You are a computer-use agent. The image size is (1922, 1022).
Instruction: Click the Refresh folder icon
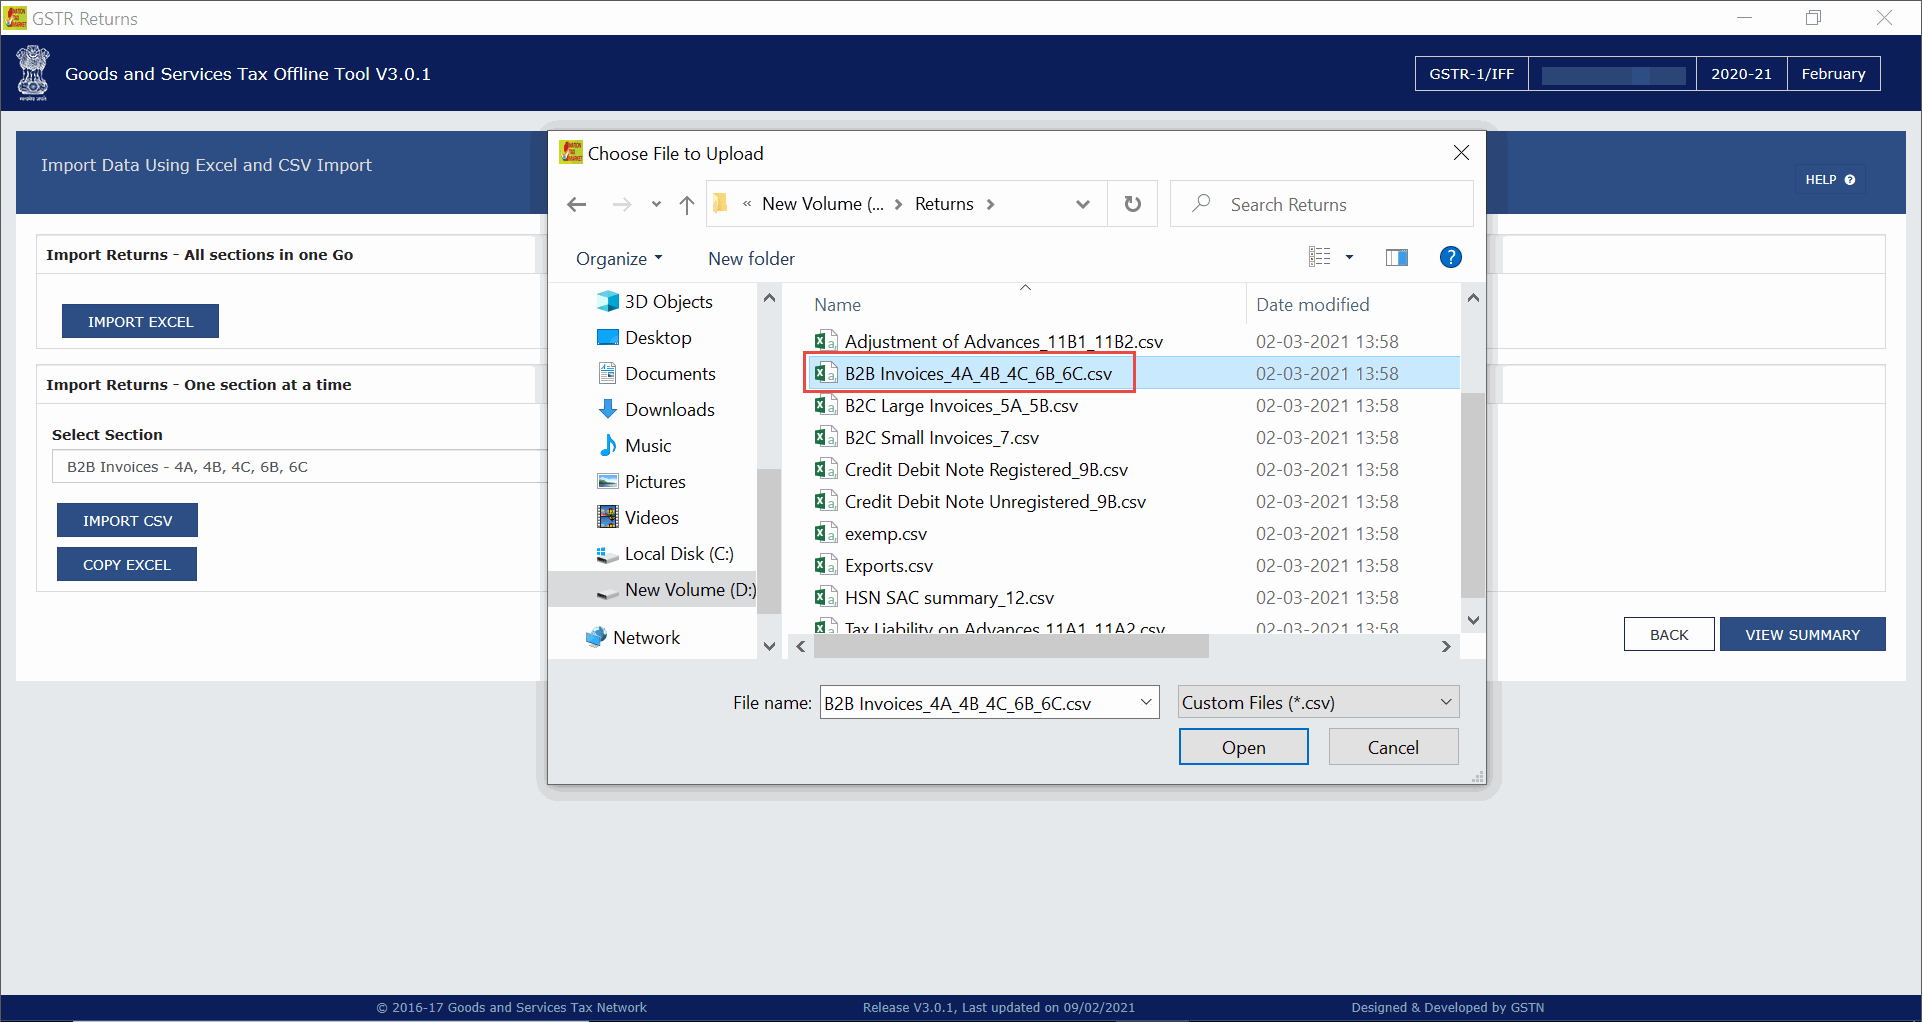point(1132,204)
